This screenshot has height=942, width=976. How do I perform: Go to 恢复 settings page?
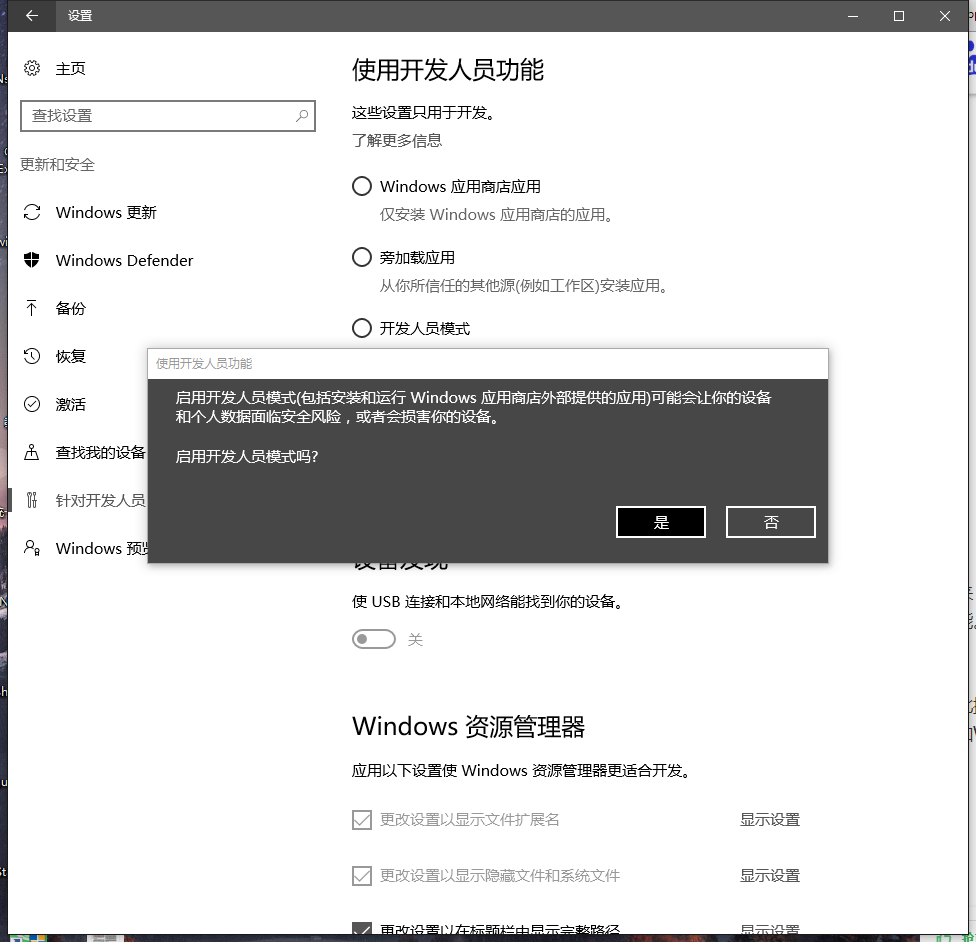70,356
